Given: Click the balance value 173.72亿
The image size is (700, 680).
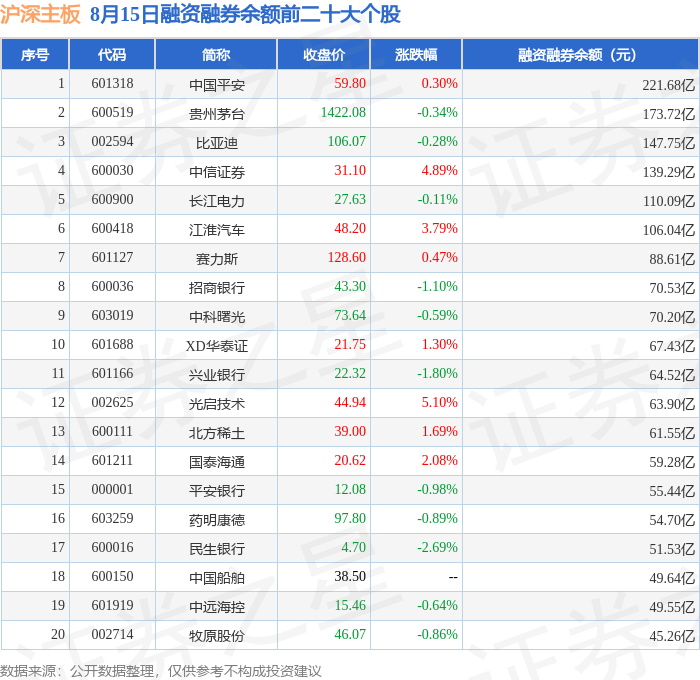Looking at the screenshot, I should point(669,114).
